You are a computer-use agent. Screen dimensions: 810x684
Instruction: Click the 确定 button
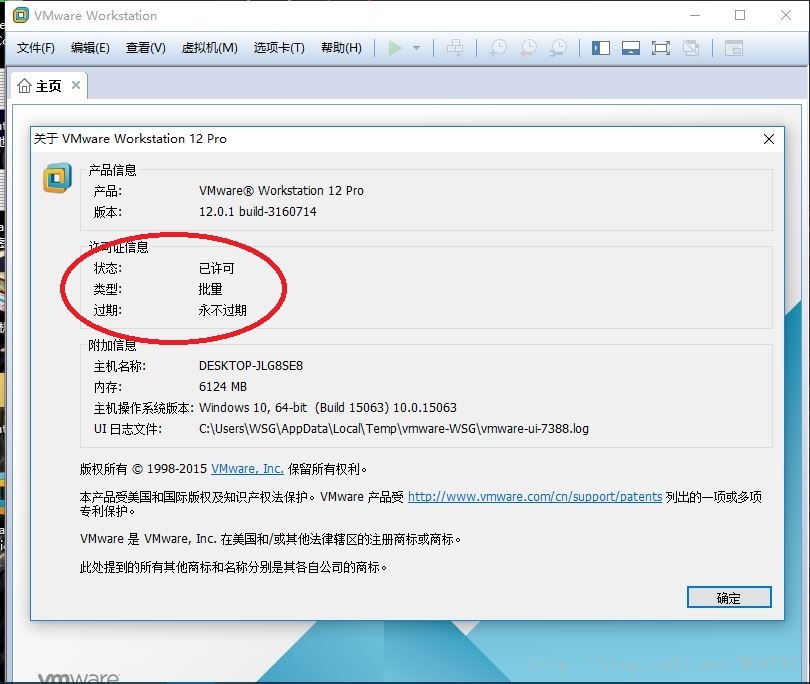pos(729,598)
